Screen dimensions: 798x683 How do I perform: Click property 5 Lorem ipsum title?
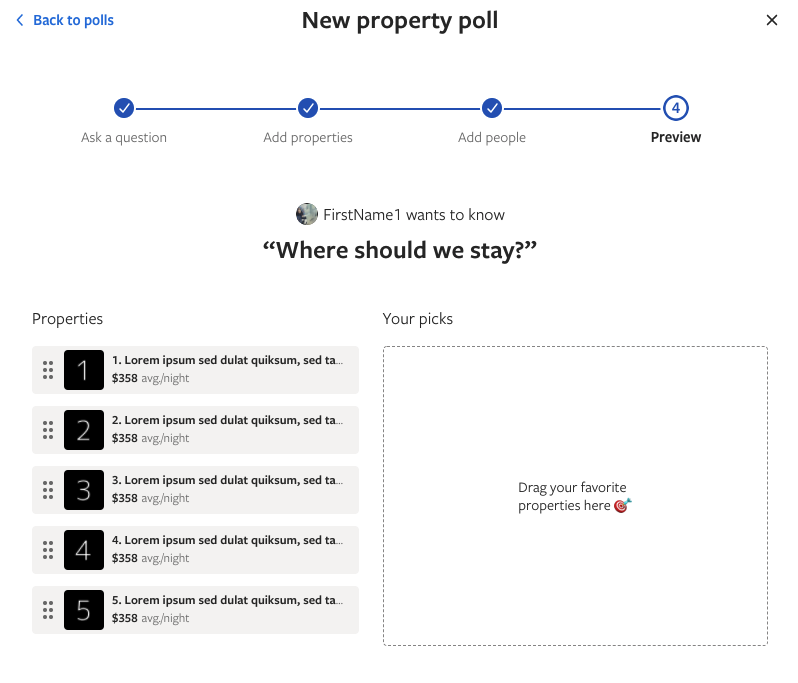(x=227, y=601)
